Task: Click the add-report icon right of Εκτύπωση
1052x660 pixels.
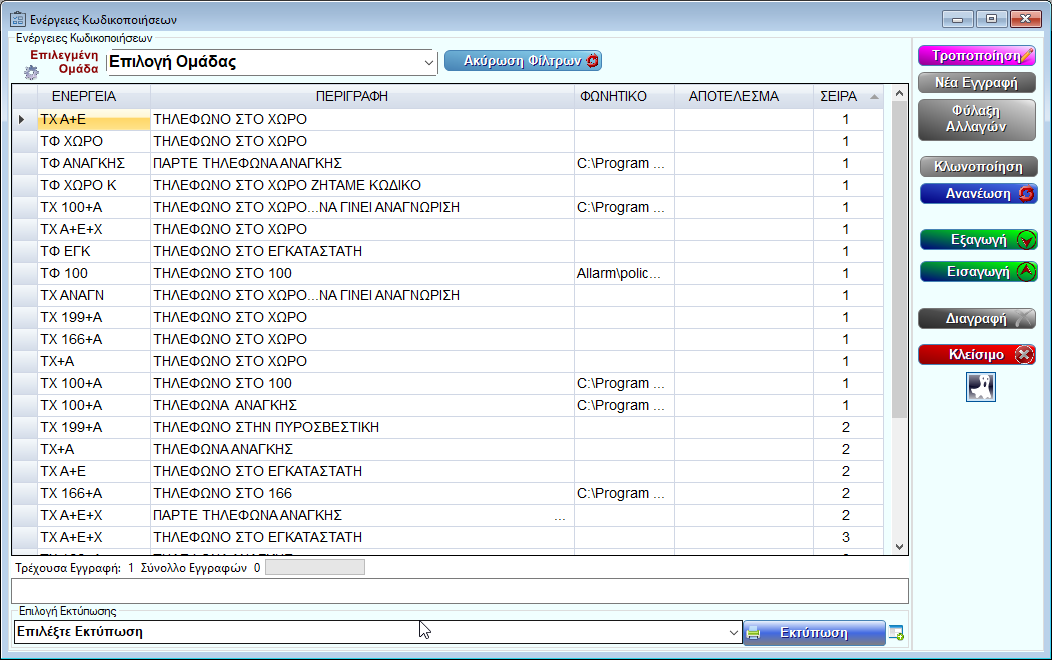Action: click(x=896, y=632)
